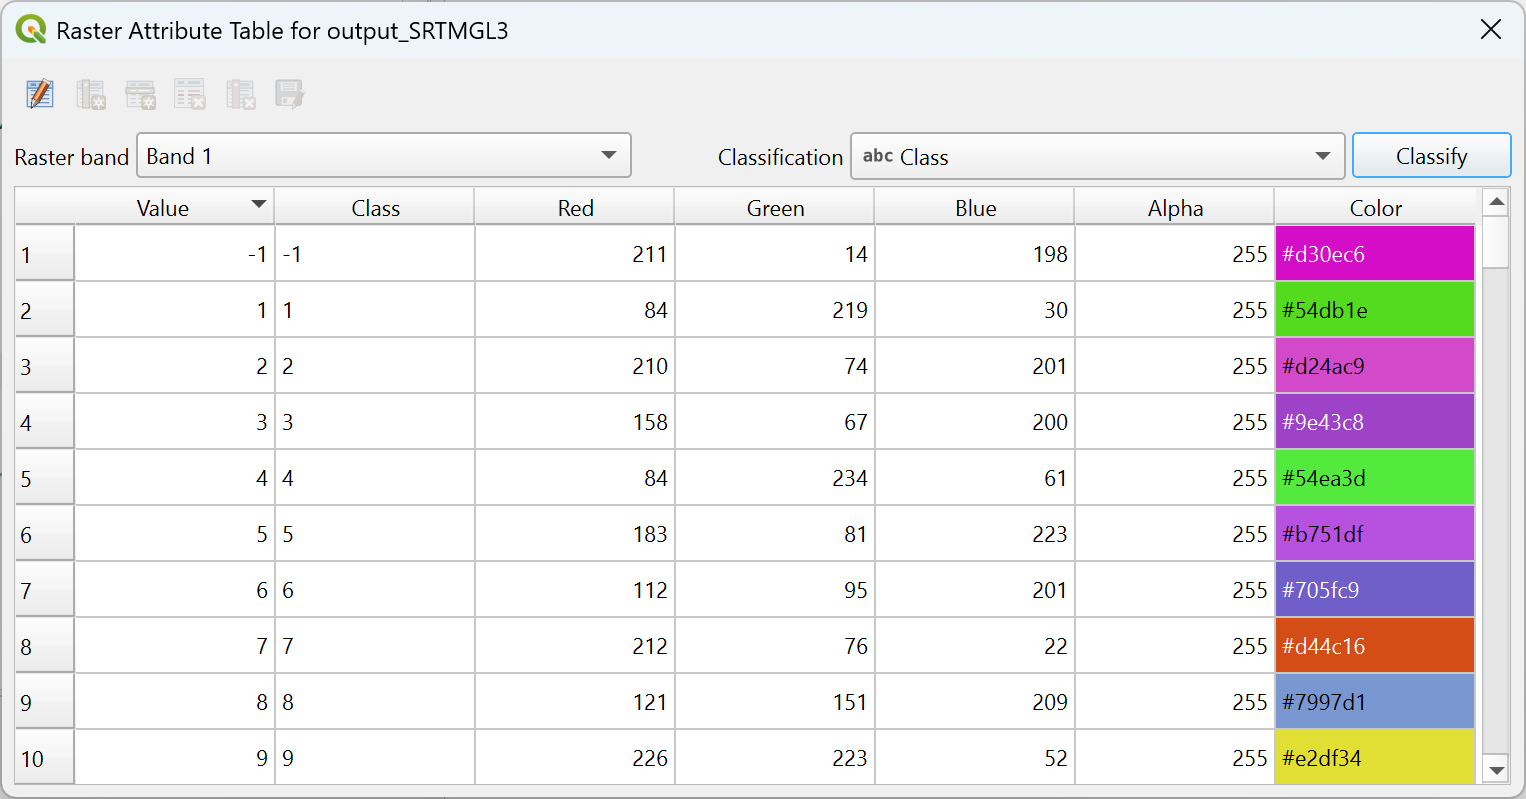Image resolution: width=1526 pixels, height=799 pixels.
Task: Click the scroll down arrow of table
Action: pyautogui.click(x=1496, y=770)
